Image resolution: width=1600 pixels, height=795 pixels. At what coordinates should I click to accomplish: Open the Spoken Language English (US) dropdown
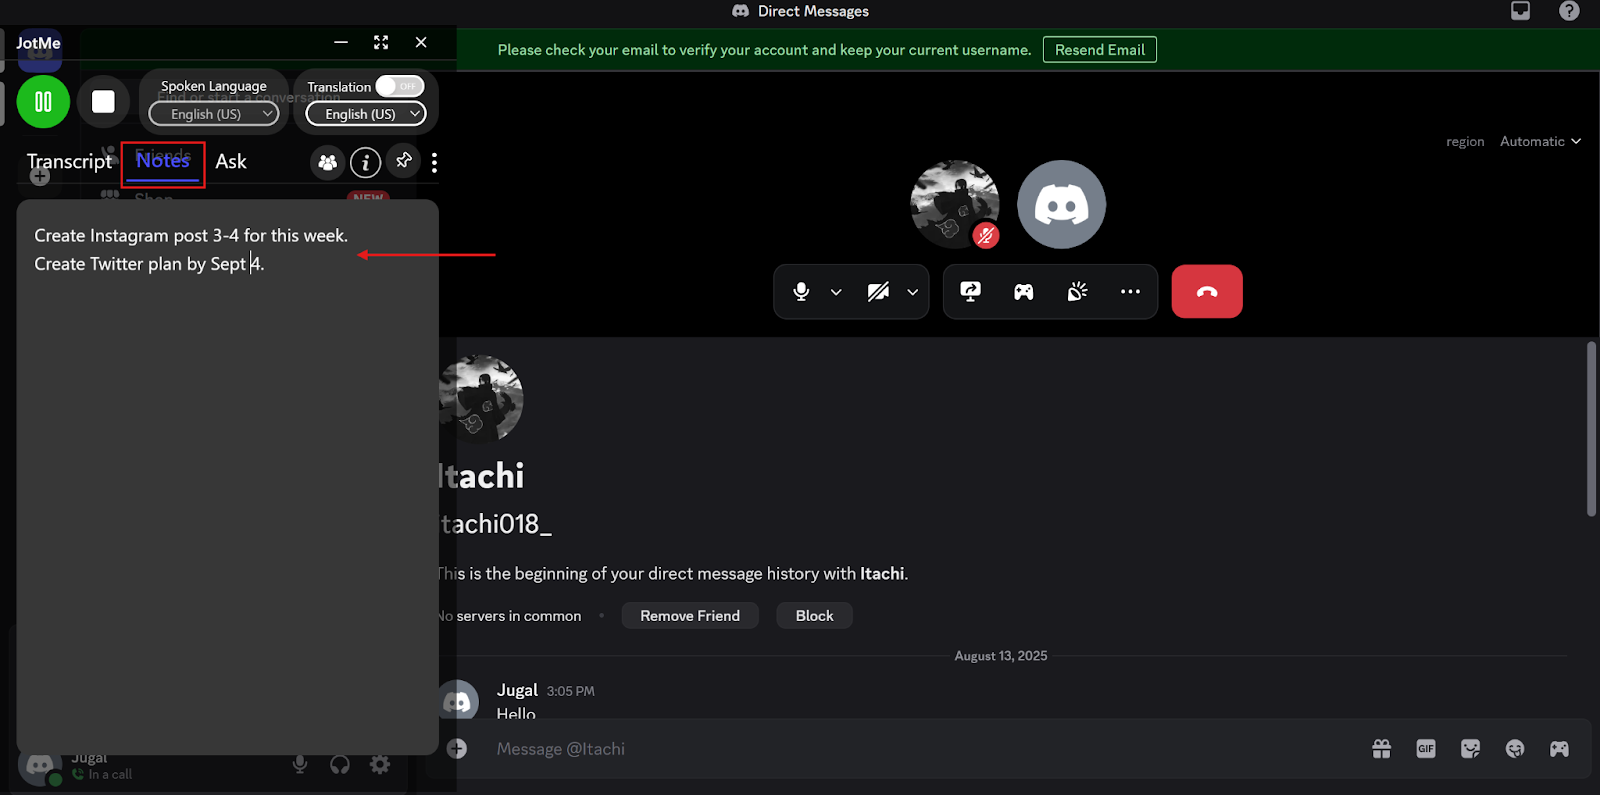click(x=214, y=114)
